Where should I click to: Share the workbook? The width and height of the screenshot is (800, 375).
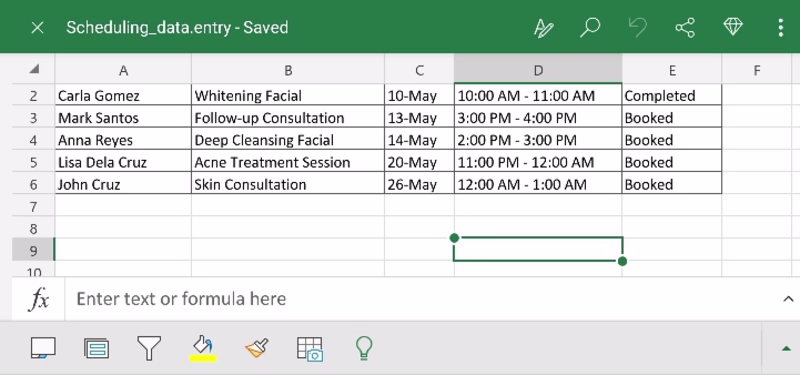click(685, 28)
